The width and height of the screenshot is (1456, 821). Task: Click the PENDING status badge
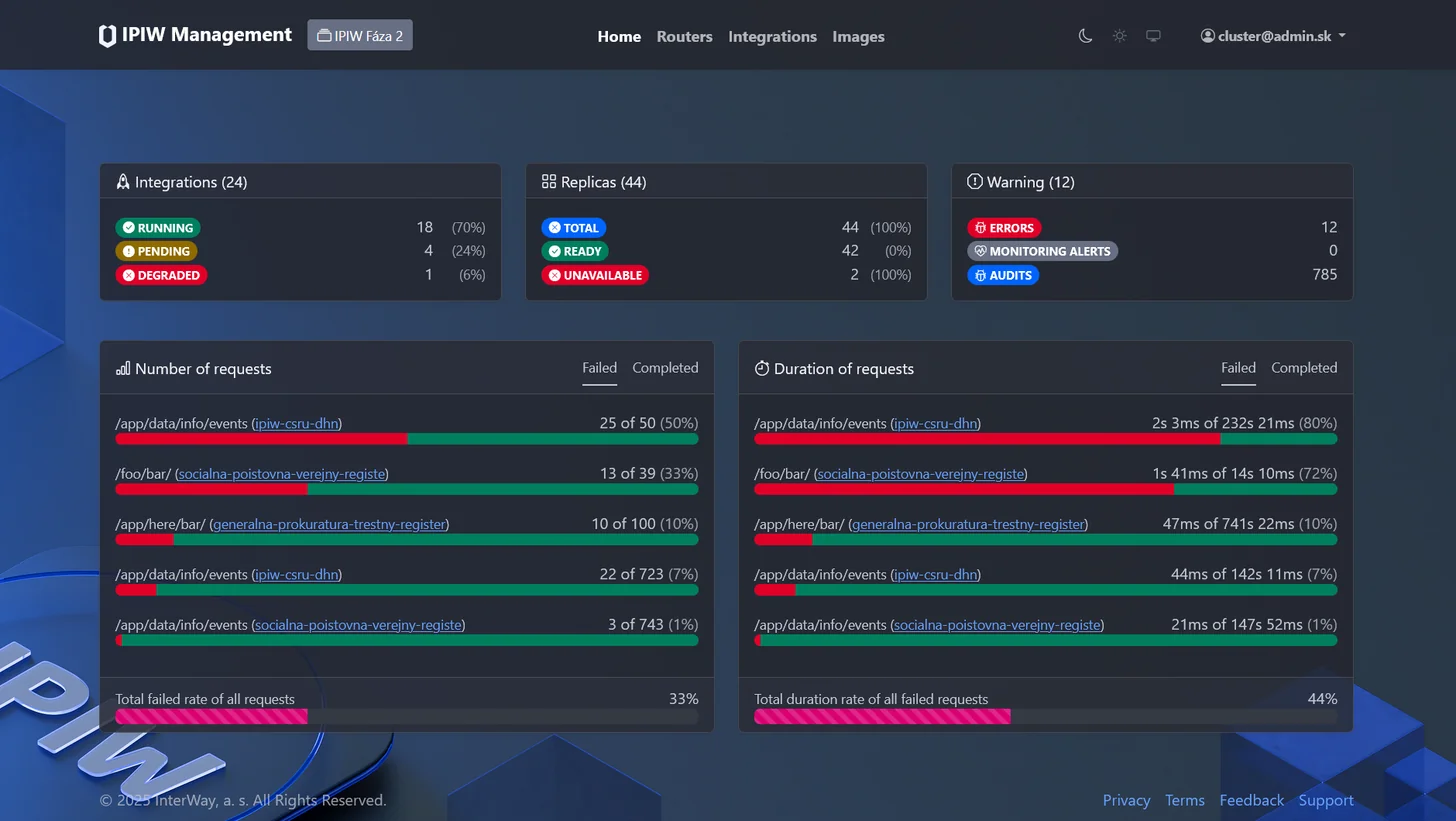(156, 251)
